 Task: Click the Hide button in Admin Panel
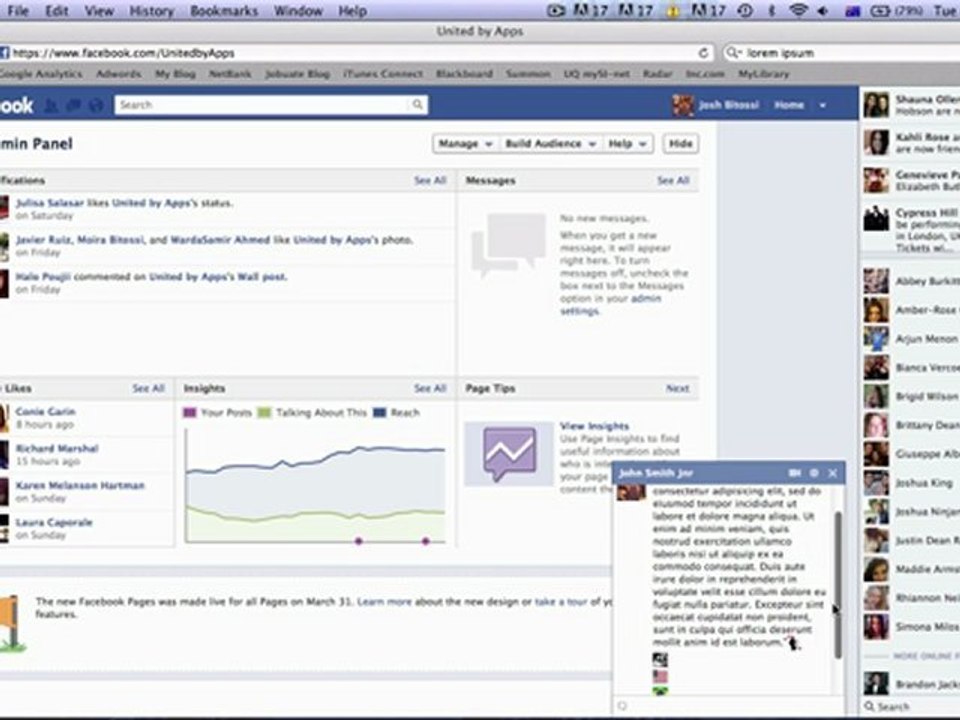[680, 144]
